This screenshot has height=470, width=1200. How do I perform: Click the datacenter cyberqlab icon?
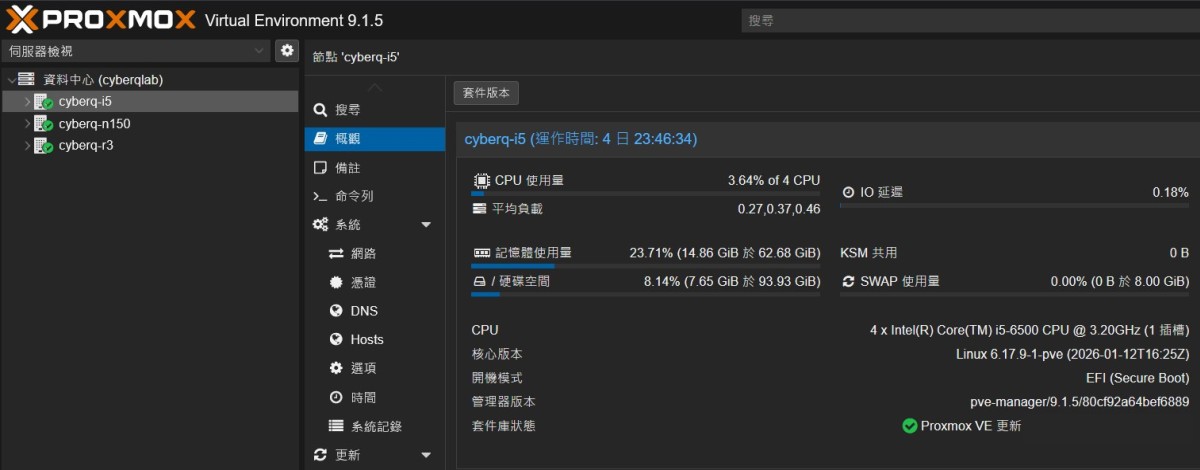point(26,80)
